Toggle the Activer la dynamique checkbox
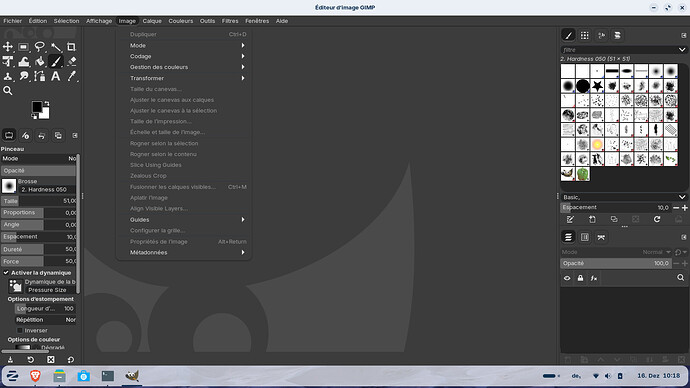Image resolution: width=690 pixels, height=388 pixels. [6, 273]
